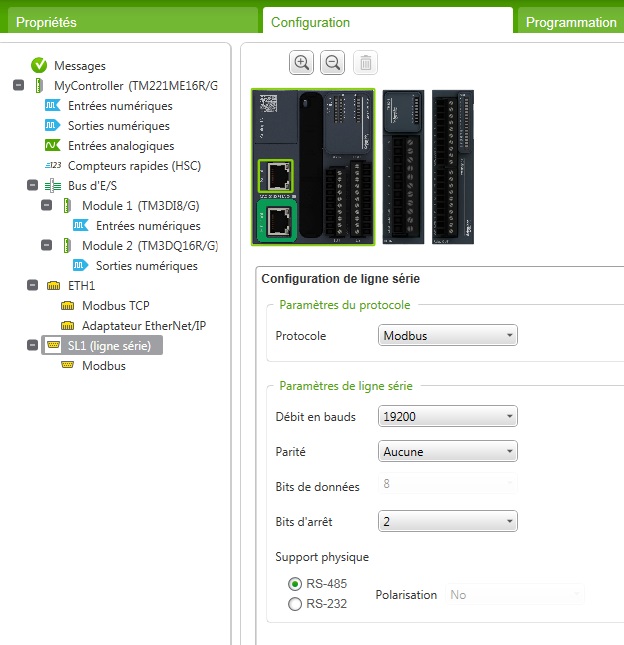Open the Protocole dropdown
The image size is (624, 645).
pyautogui.click(x=448, y=336)
